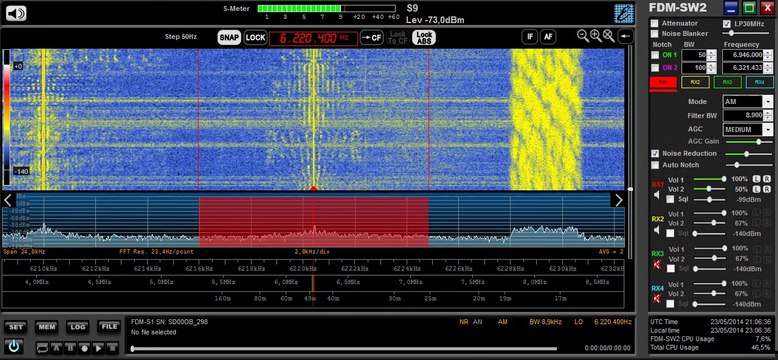Unmute RX4 via crossed speaker icon
The height and width of the screenshot is (360, 778).
657,299
